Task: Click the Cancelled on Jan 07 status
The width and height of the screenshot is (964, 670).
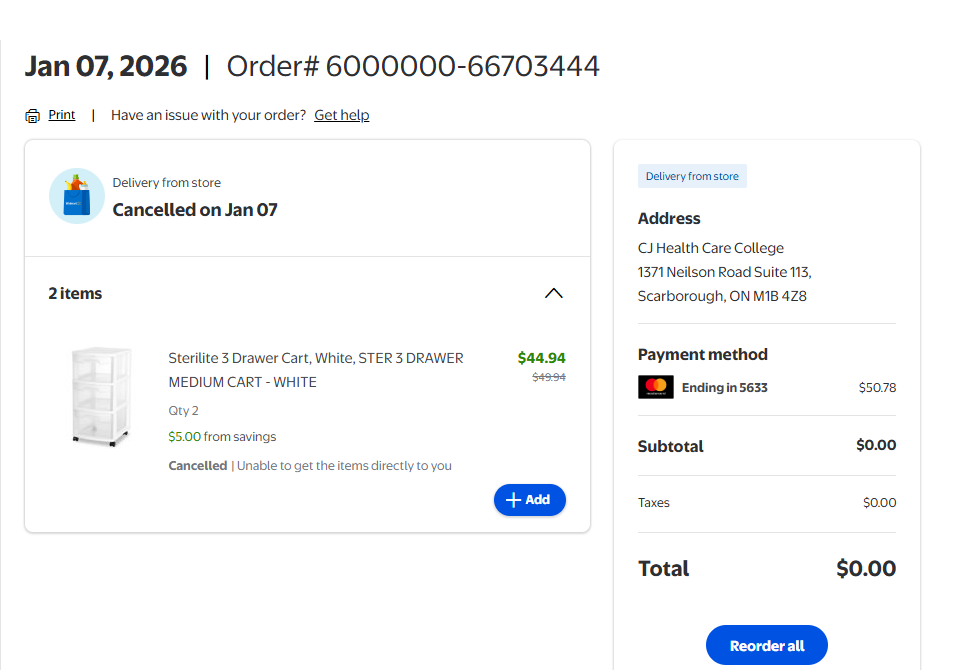Action: pyautogui.click(x=195, y=210)
